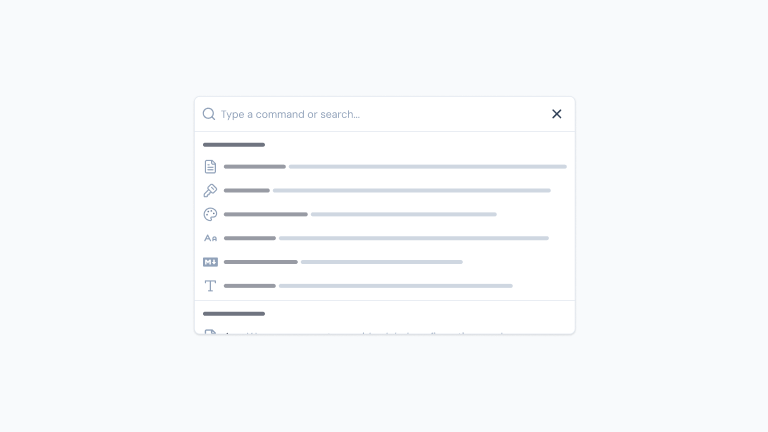Viewport: 768px width, 432px height.
Task: Choose the description bar in the T icon row
Action: pos(395,286)
